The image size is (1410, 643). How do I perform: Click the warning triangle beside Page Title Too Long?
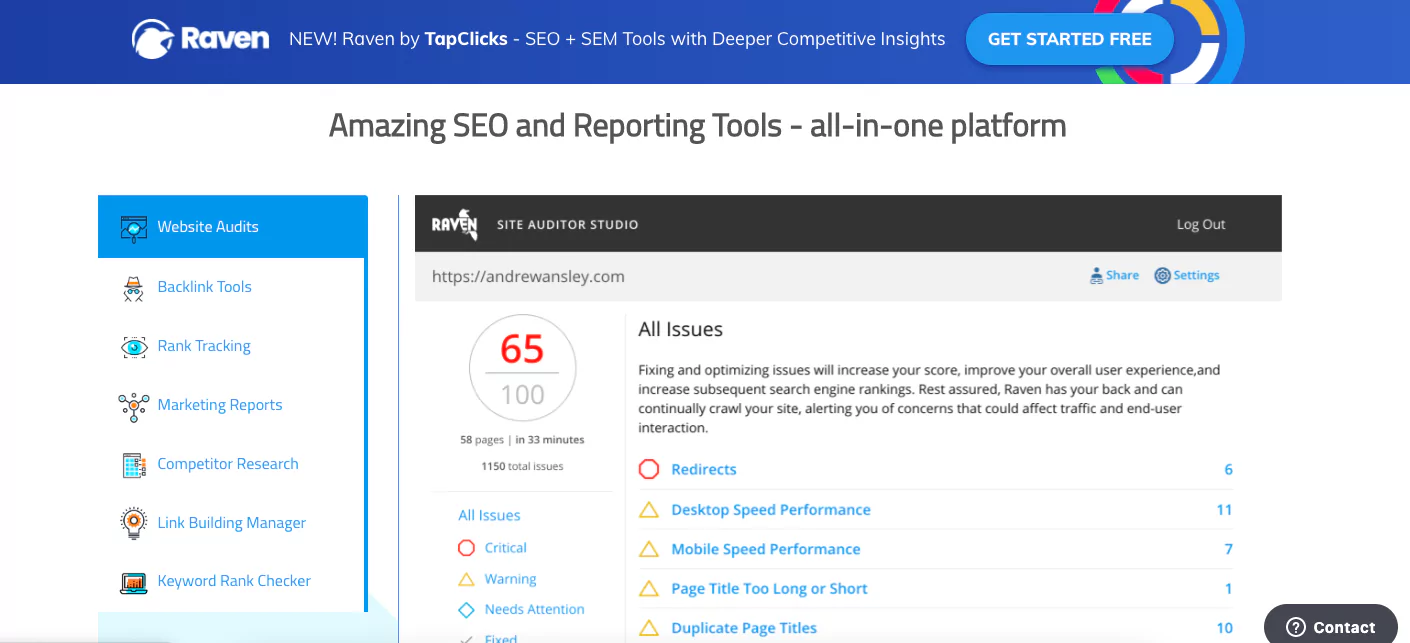(x=649, y=589)
